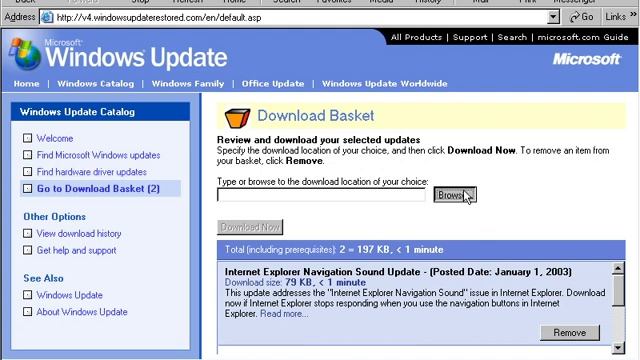Open the Windows Catalog menu item
This screenshot has width=640, height=360.
(x=96, y=84)
